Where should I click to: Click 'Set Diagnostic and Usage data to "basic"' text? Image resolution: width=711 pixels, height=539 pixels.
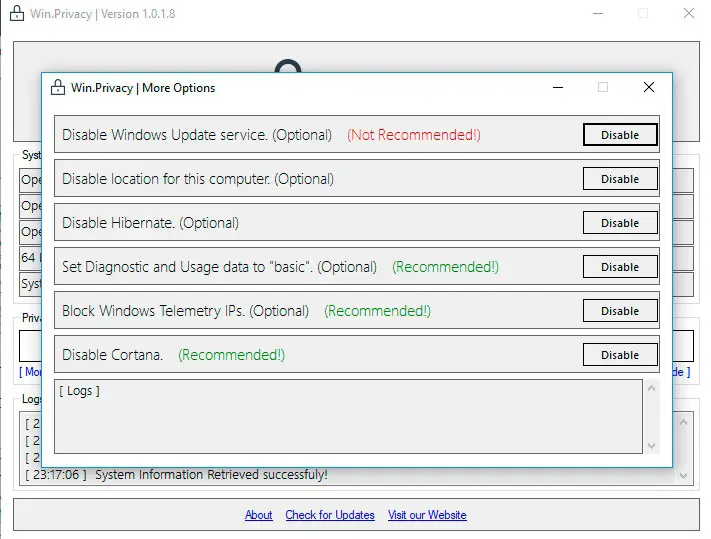(x=187, y=267)
